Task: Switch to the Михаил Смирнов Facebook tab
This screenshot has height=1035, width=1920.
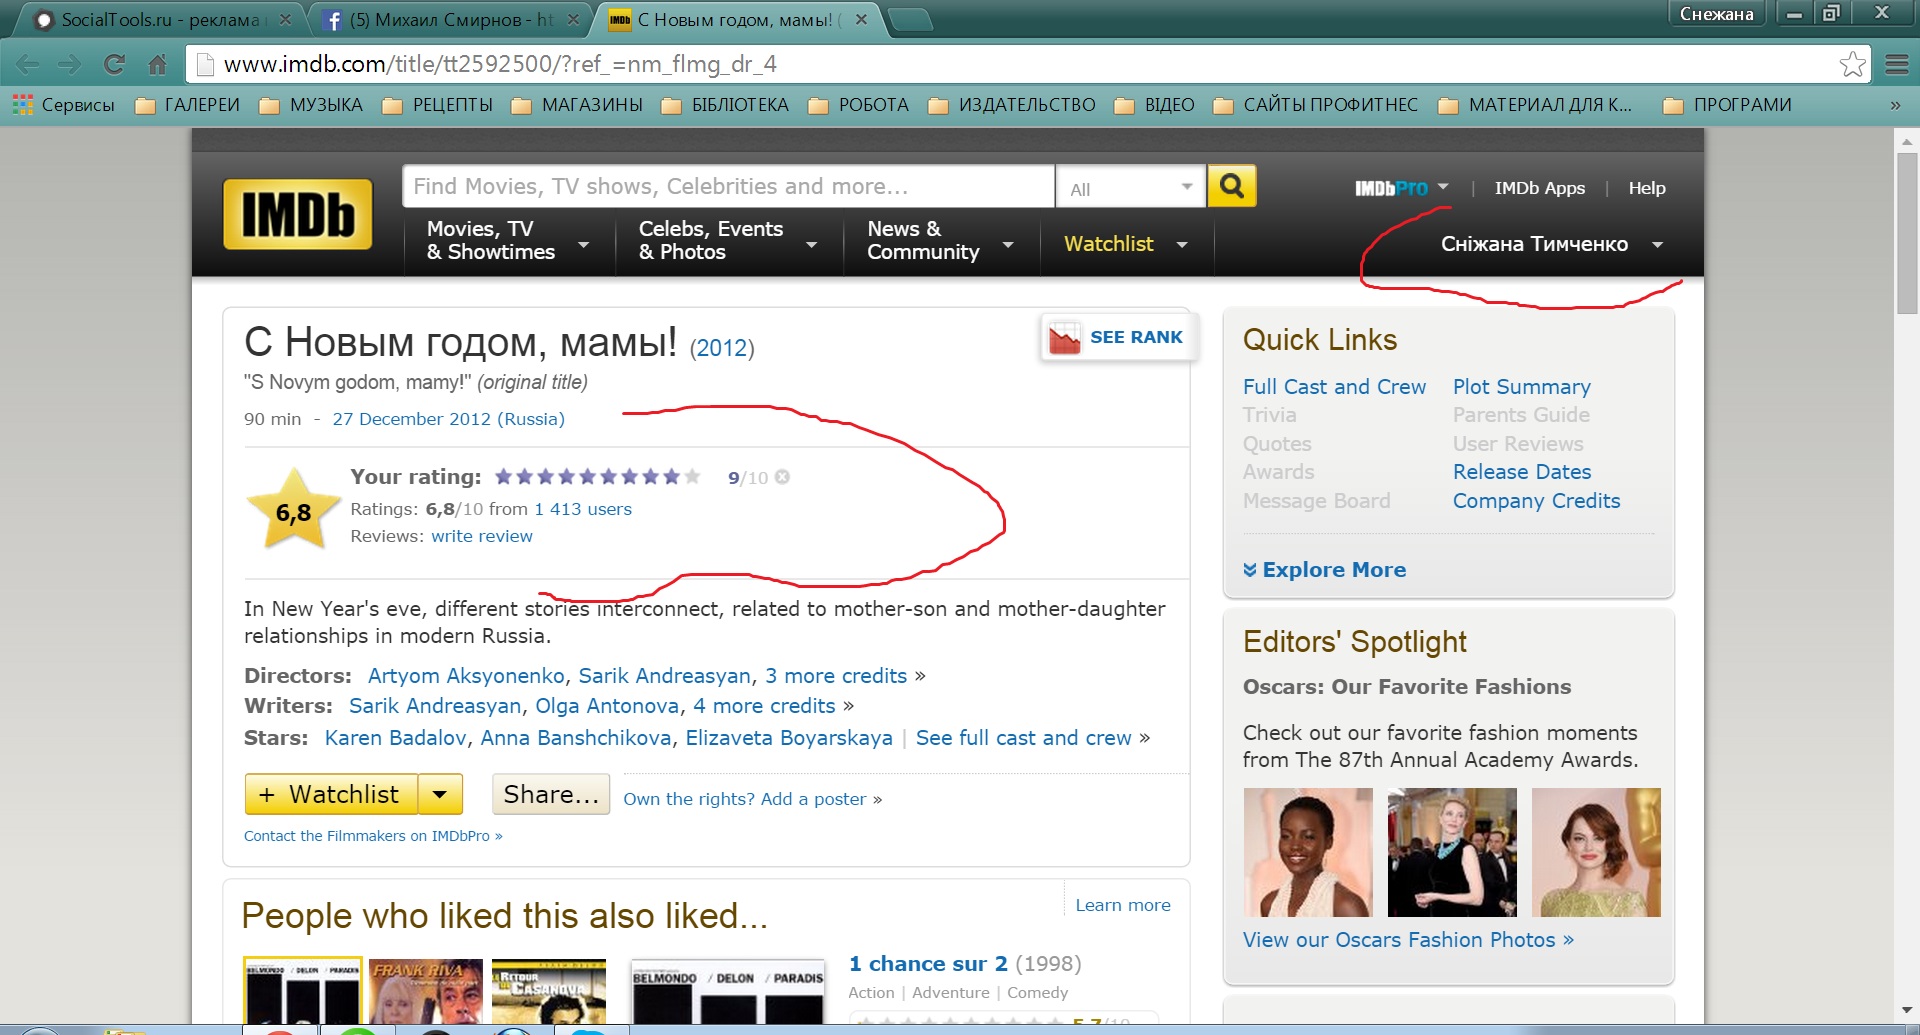Action: point(450,19)
